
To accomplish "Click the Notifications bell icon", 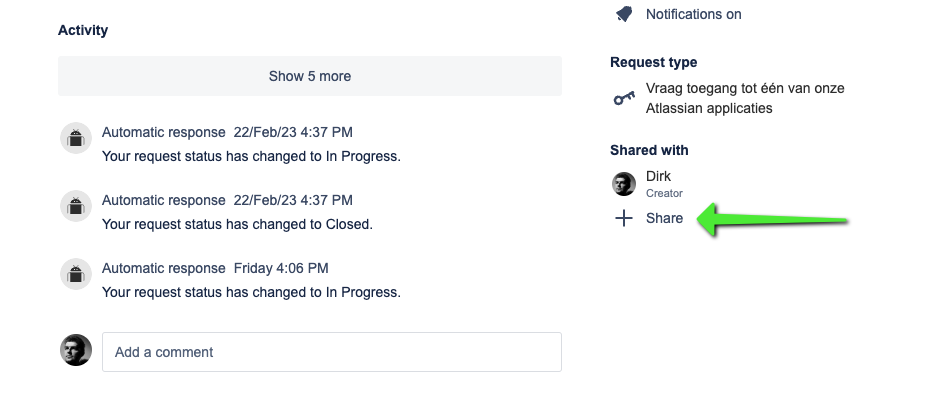I will coord(624,14).
